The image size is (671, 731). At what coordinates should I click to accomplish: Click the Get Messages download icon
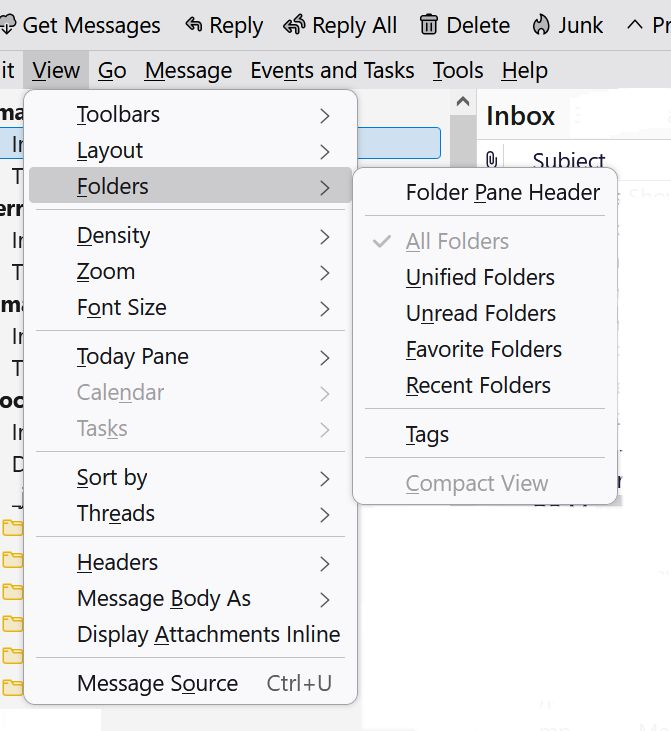[x=7, y=25]
